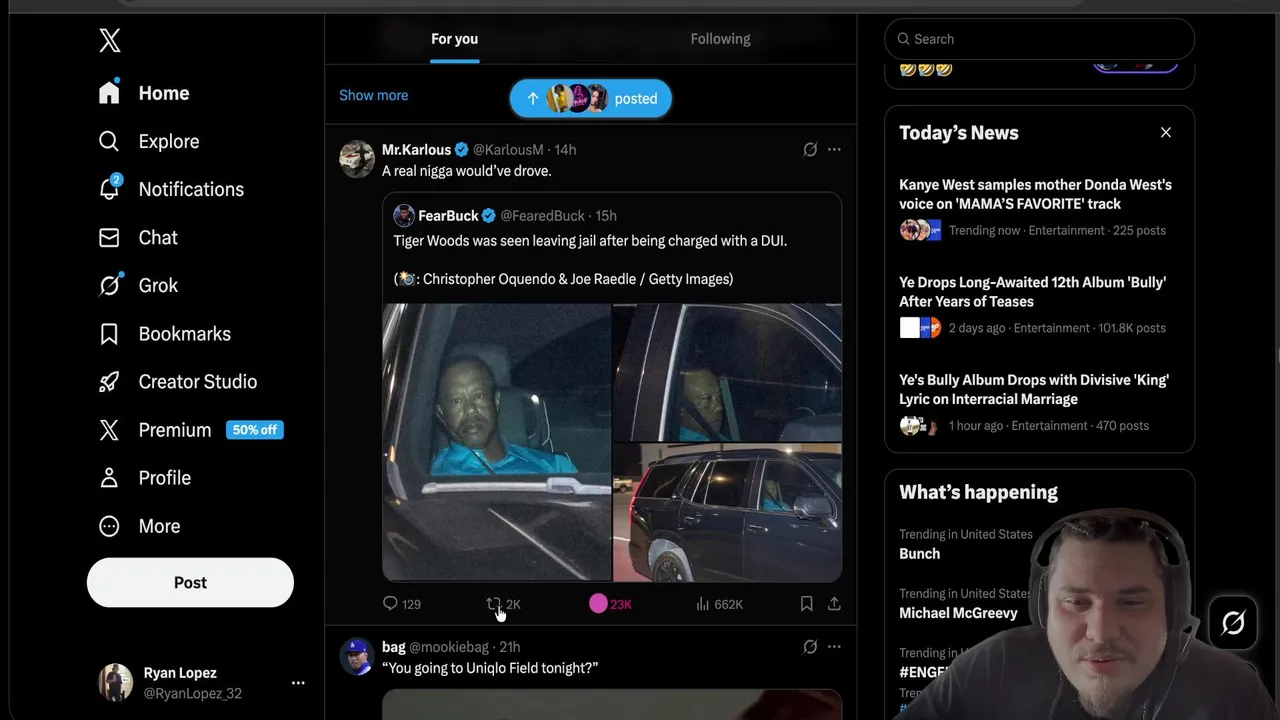Open trending topic Bunch
Screen dimensions: 1280x720
[919, 554]
